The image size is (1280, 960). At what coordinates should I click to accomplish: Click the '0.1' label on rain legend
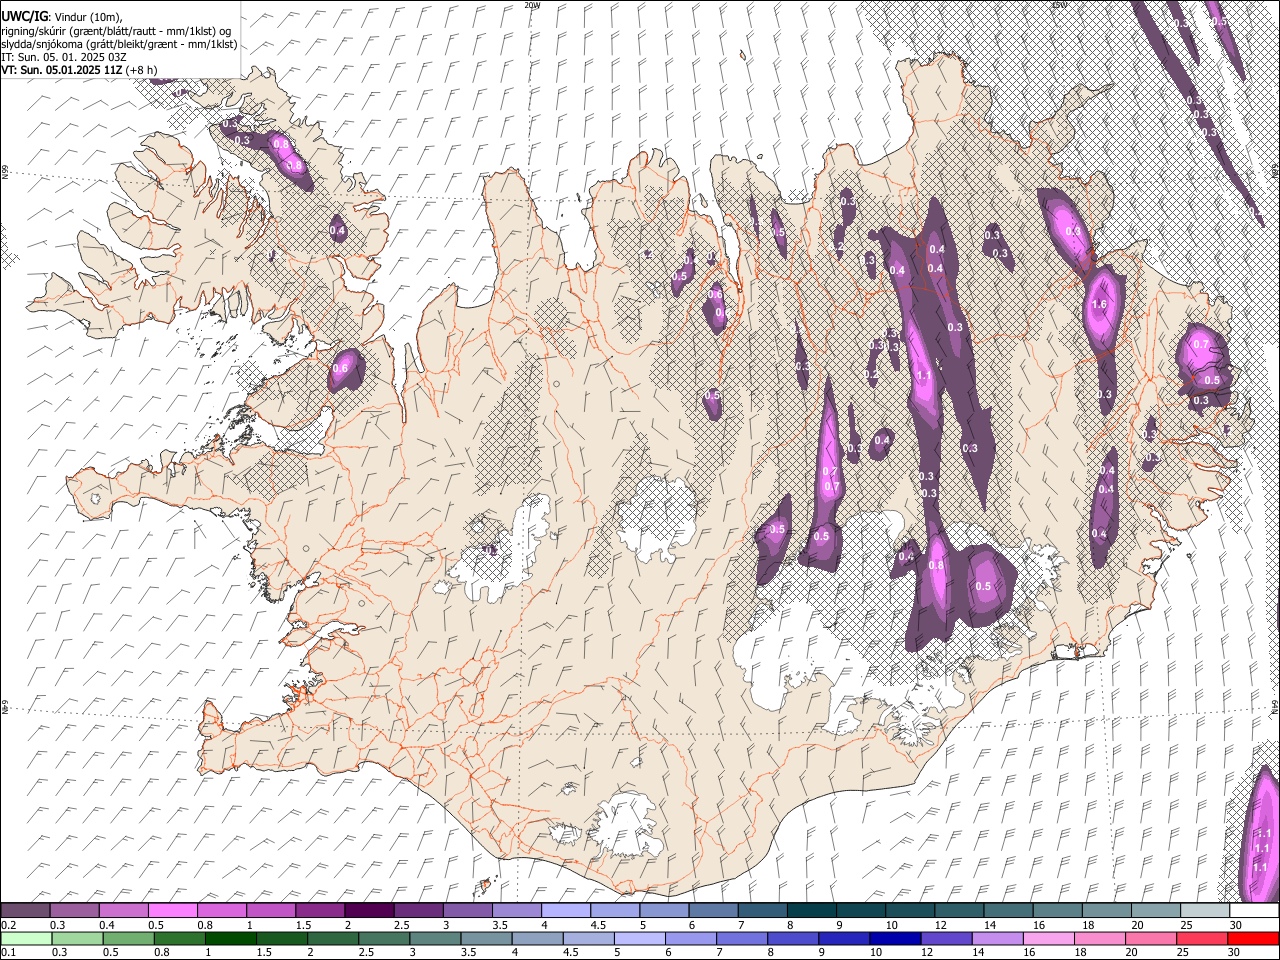click(x=8, y=952)
